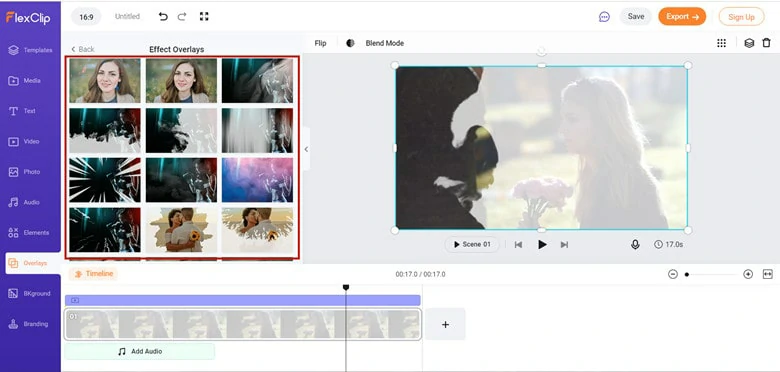
Task: Open the grid dots icon
Action: click(721, 43)
